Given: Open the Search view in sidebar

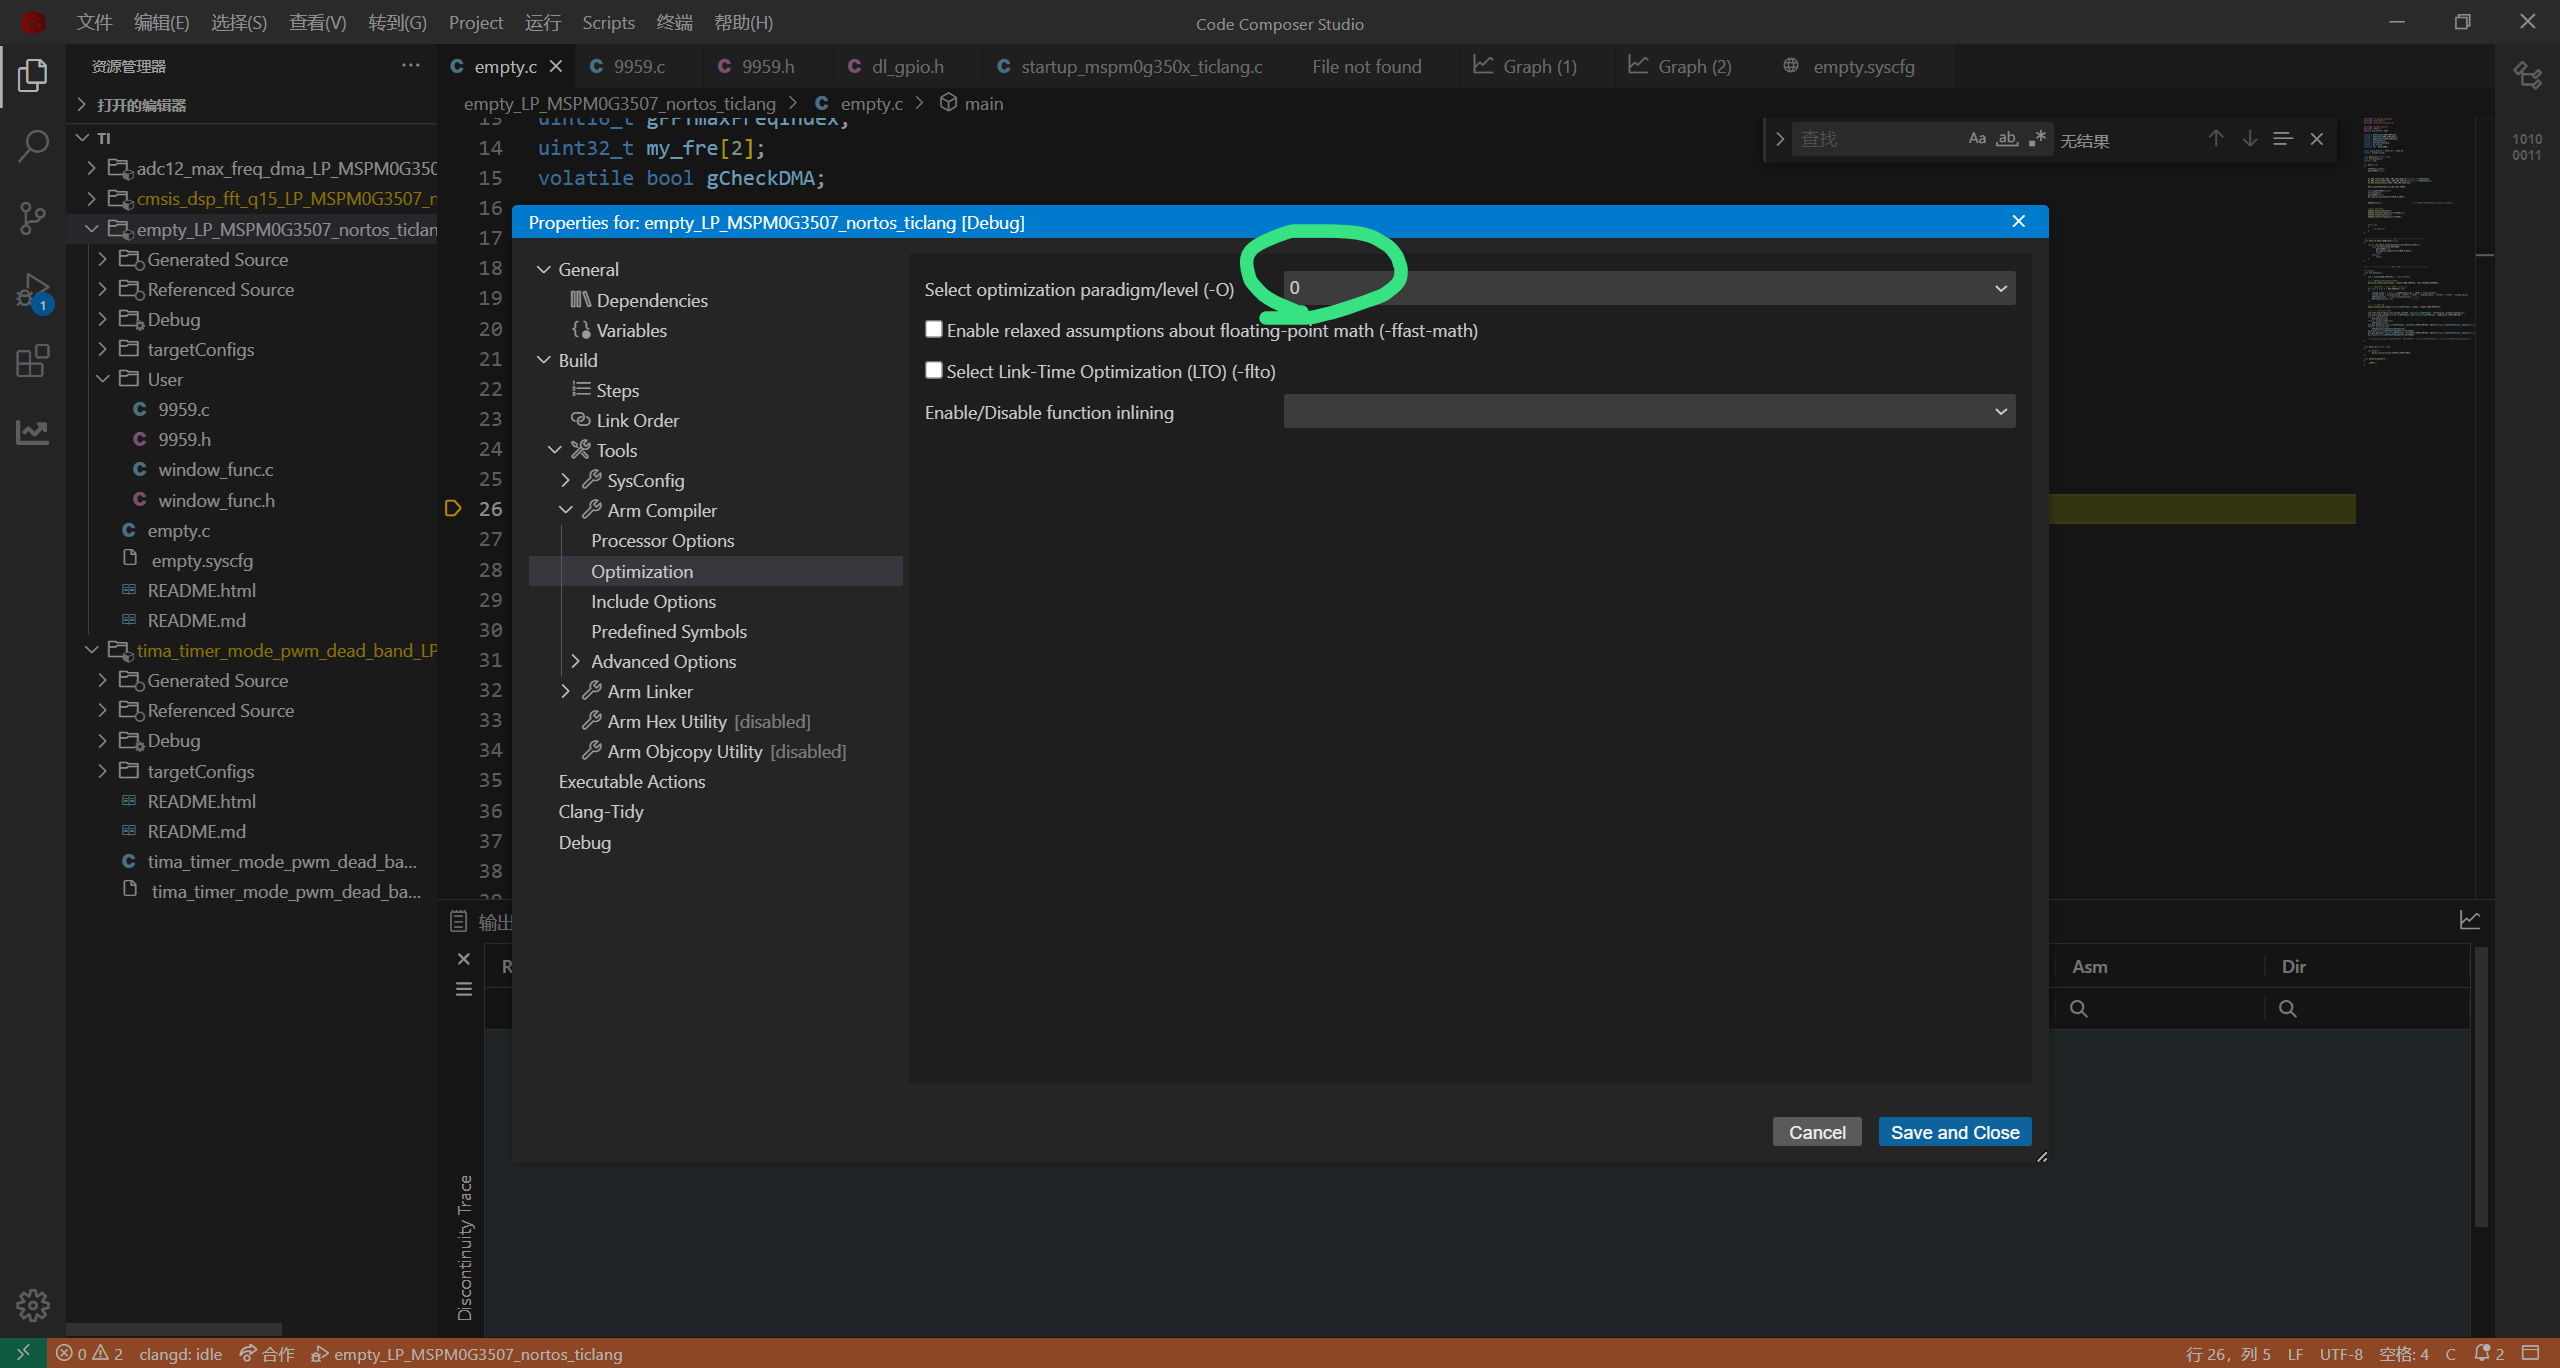Looking at the screenshot, I should click(x=32, y=146).
